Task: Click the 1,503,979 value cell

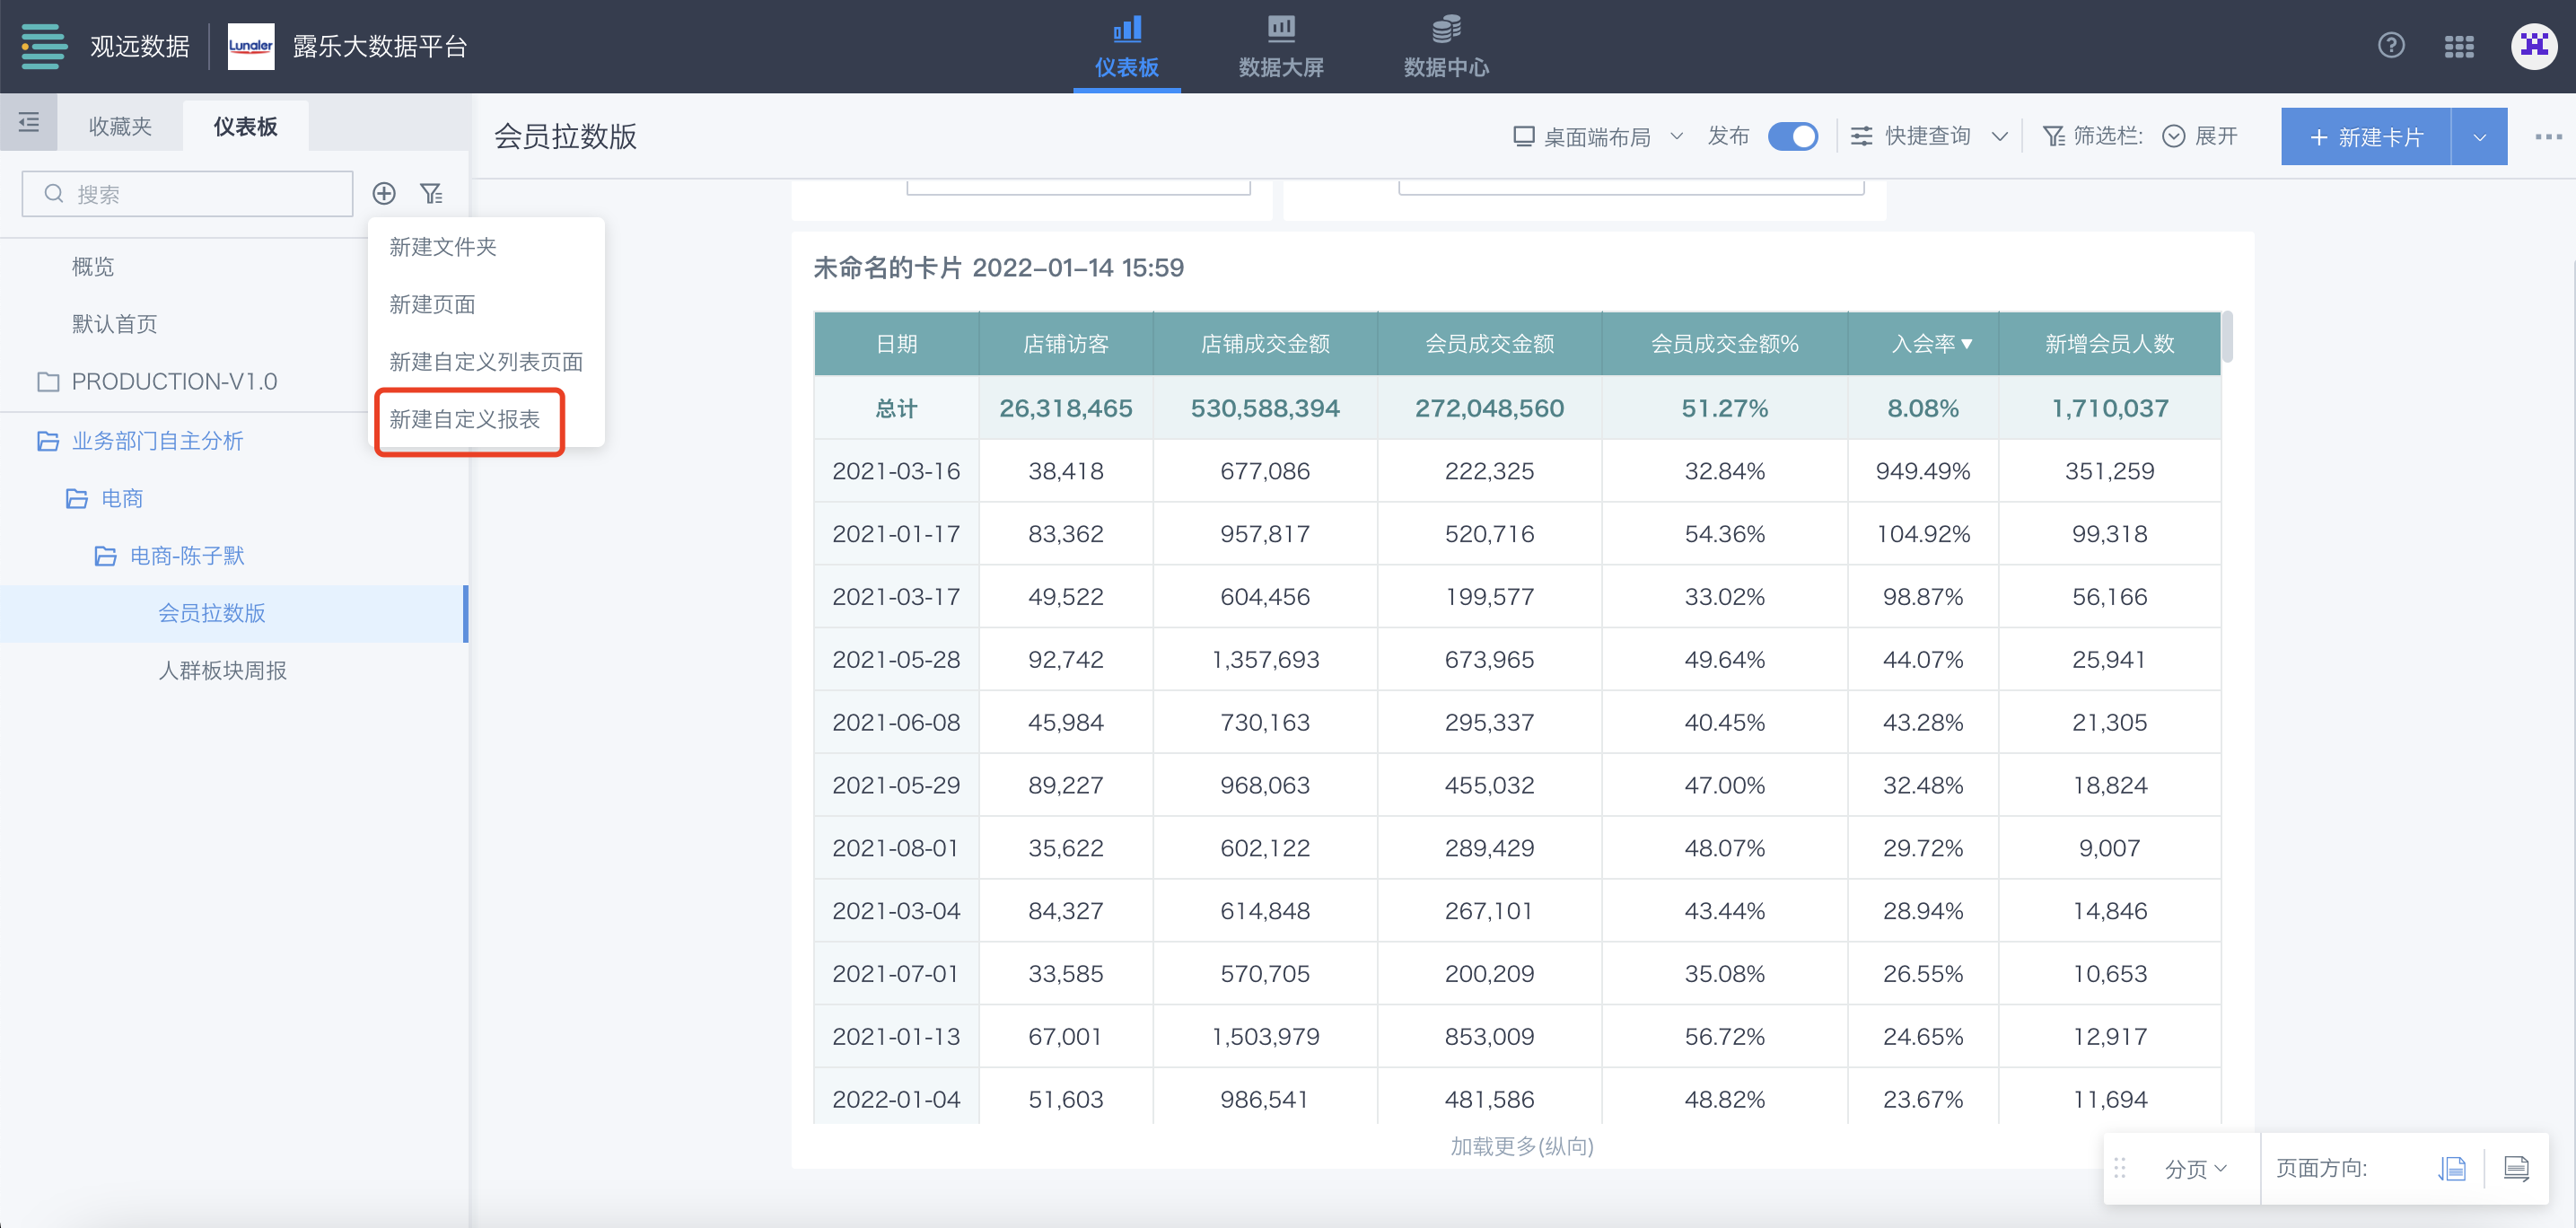Action: tap(1265, 1036)
